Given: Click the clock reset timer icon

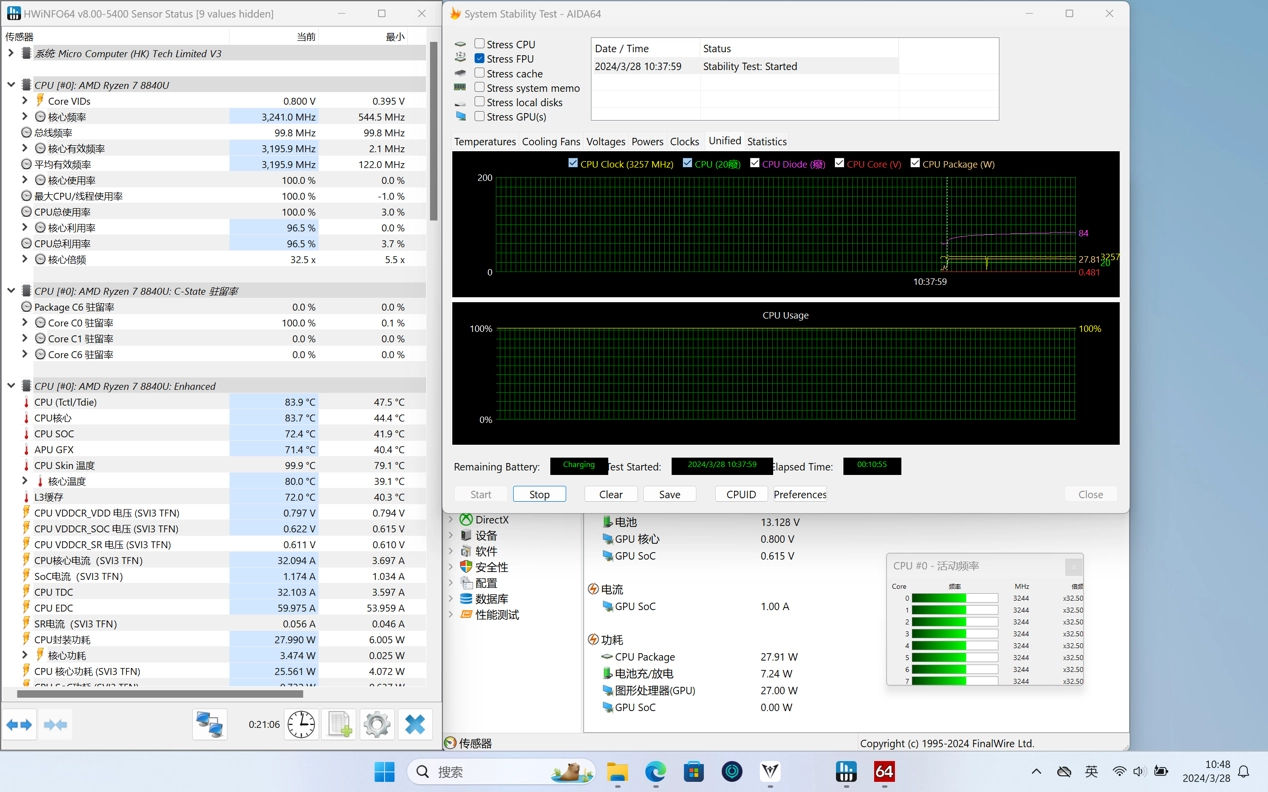Looking at the screenshot, I should [x=301, y=724].
